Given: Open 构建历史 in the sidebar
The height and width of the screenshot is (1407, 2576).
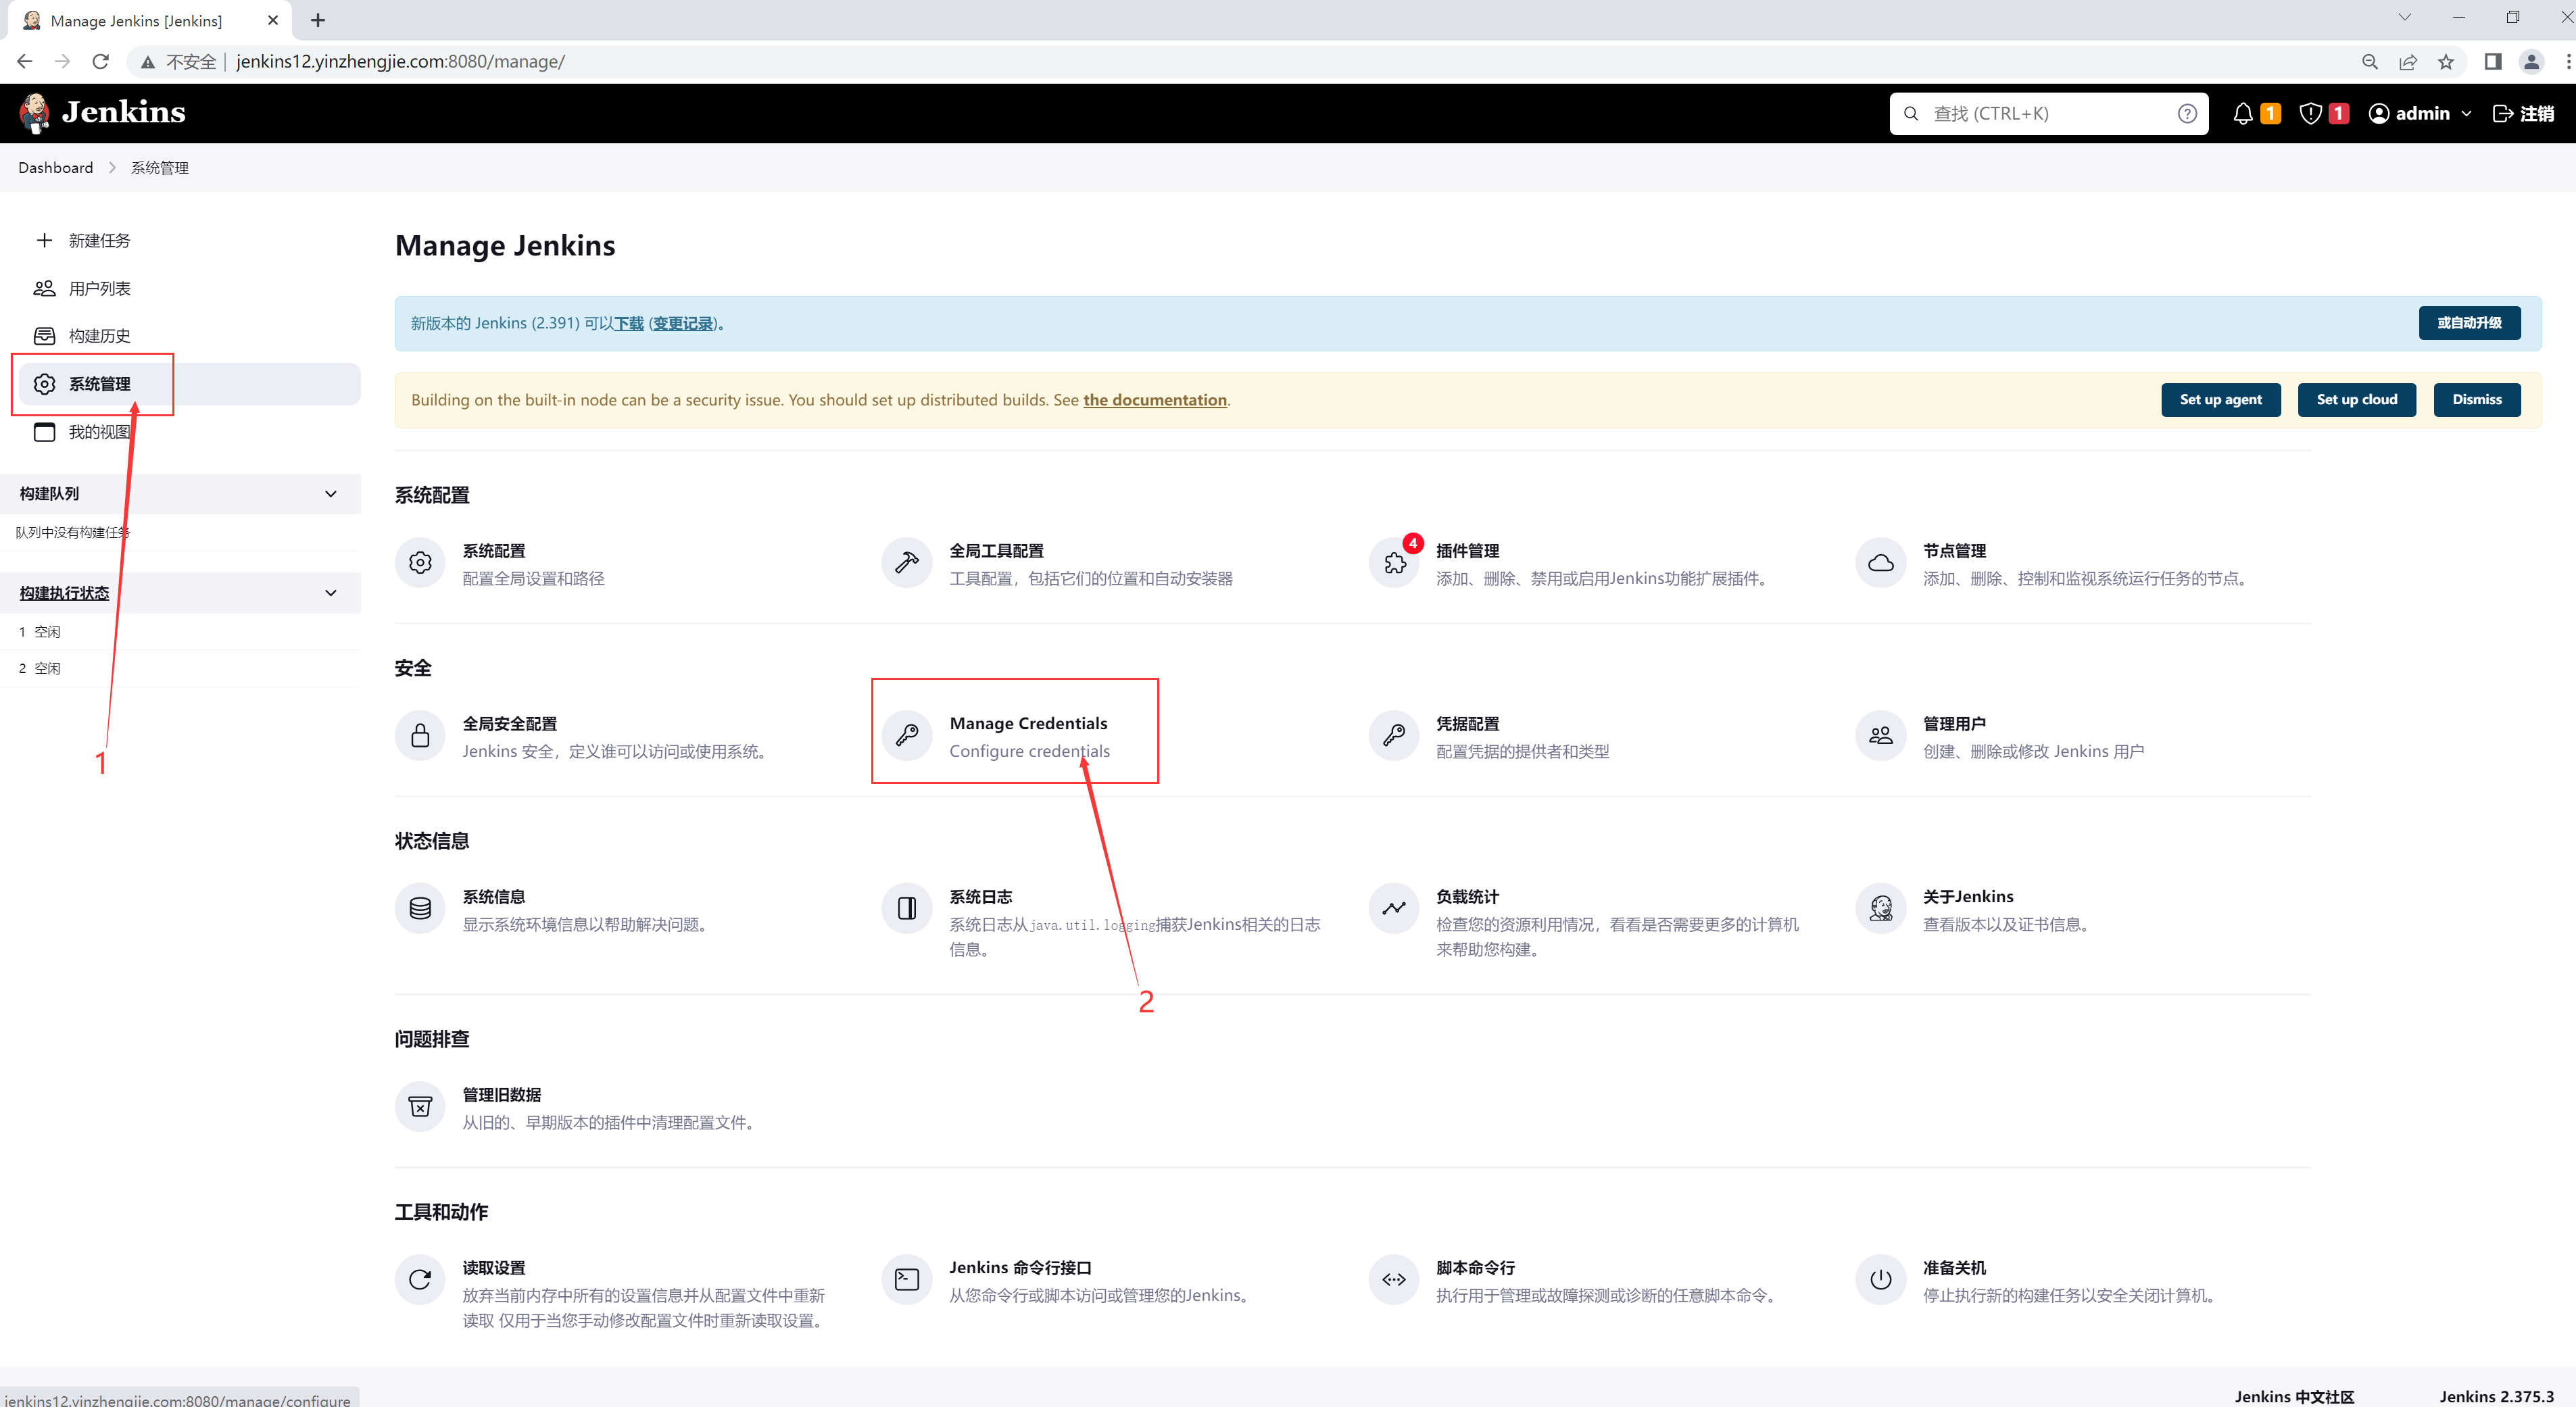Looking at the screenshot, I should click(99, 336).
